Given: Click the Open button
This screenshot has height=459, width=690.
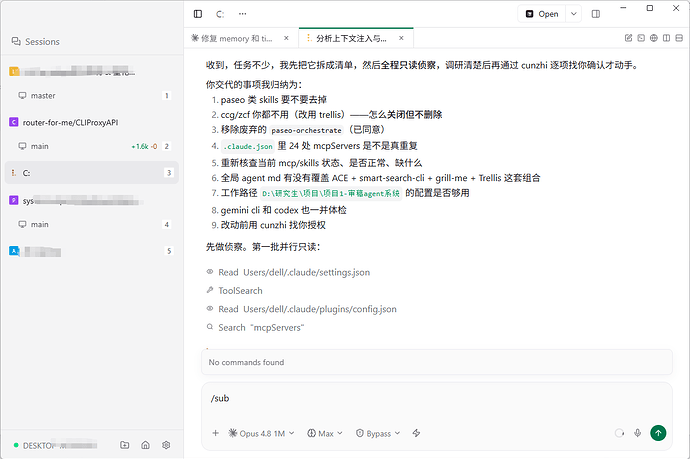Looking at the screenshot, I should (542, 14).
